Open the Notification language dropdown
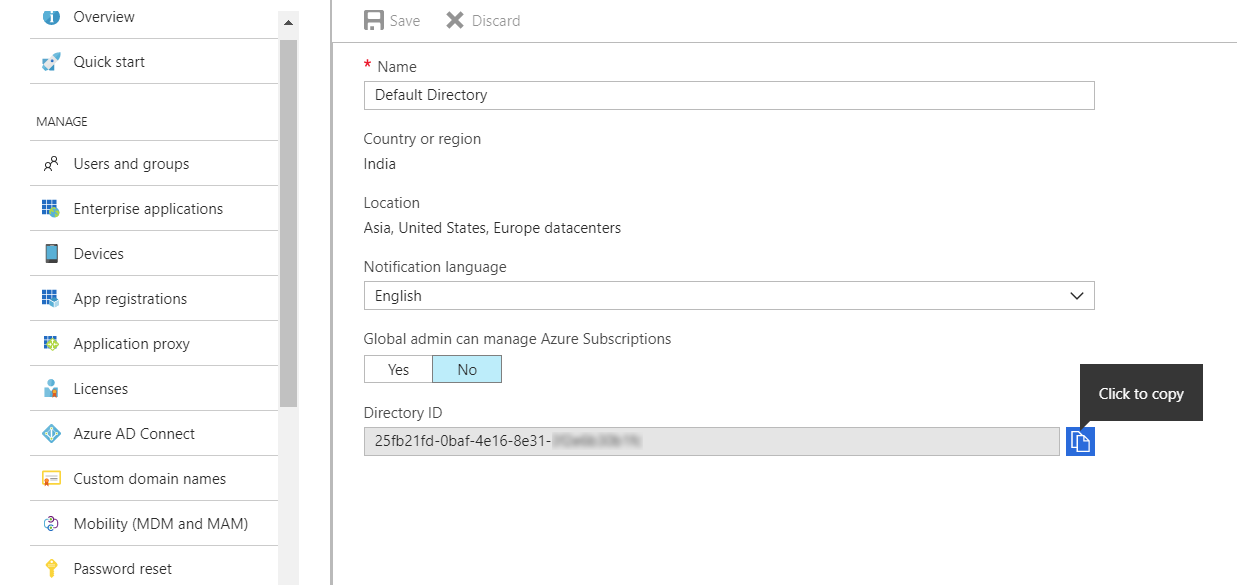 coord(729,296)
